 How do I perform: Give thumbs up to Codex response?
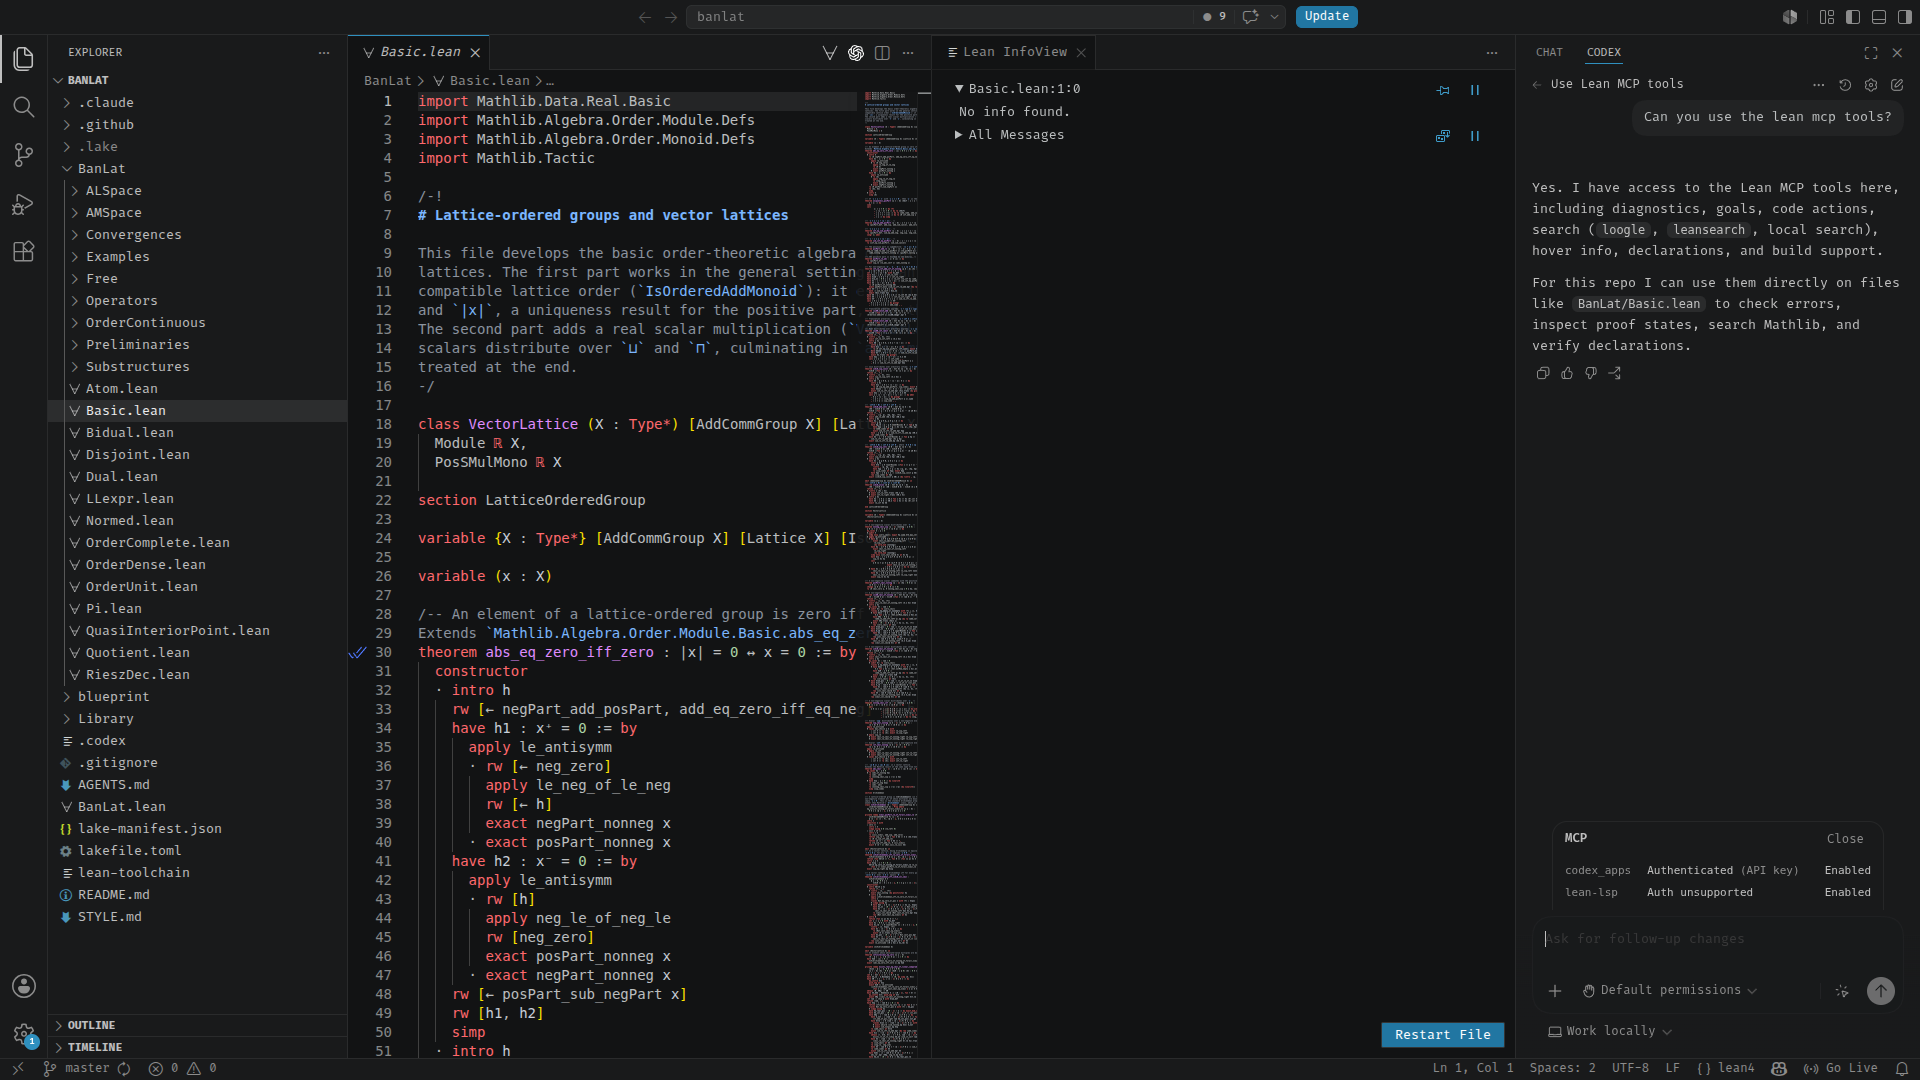(1567, 373)
